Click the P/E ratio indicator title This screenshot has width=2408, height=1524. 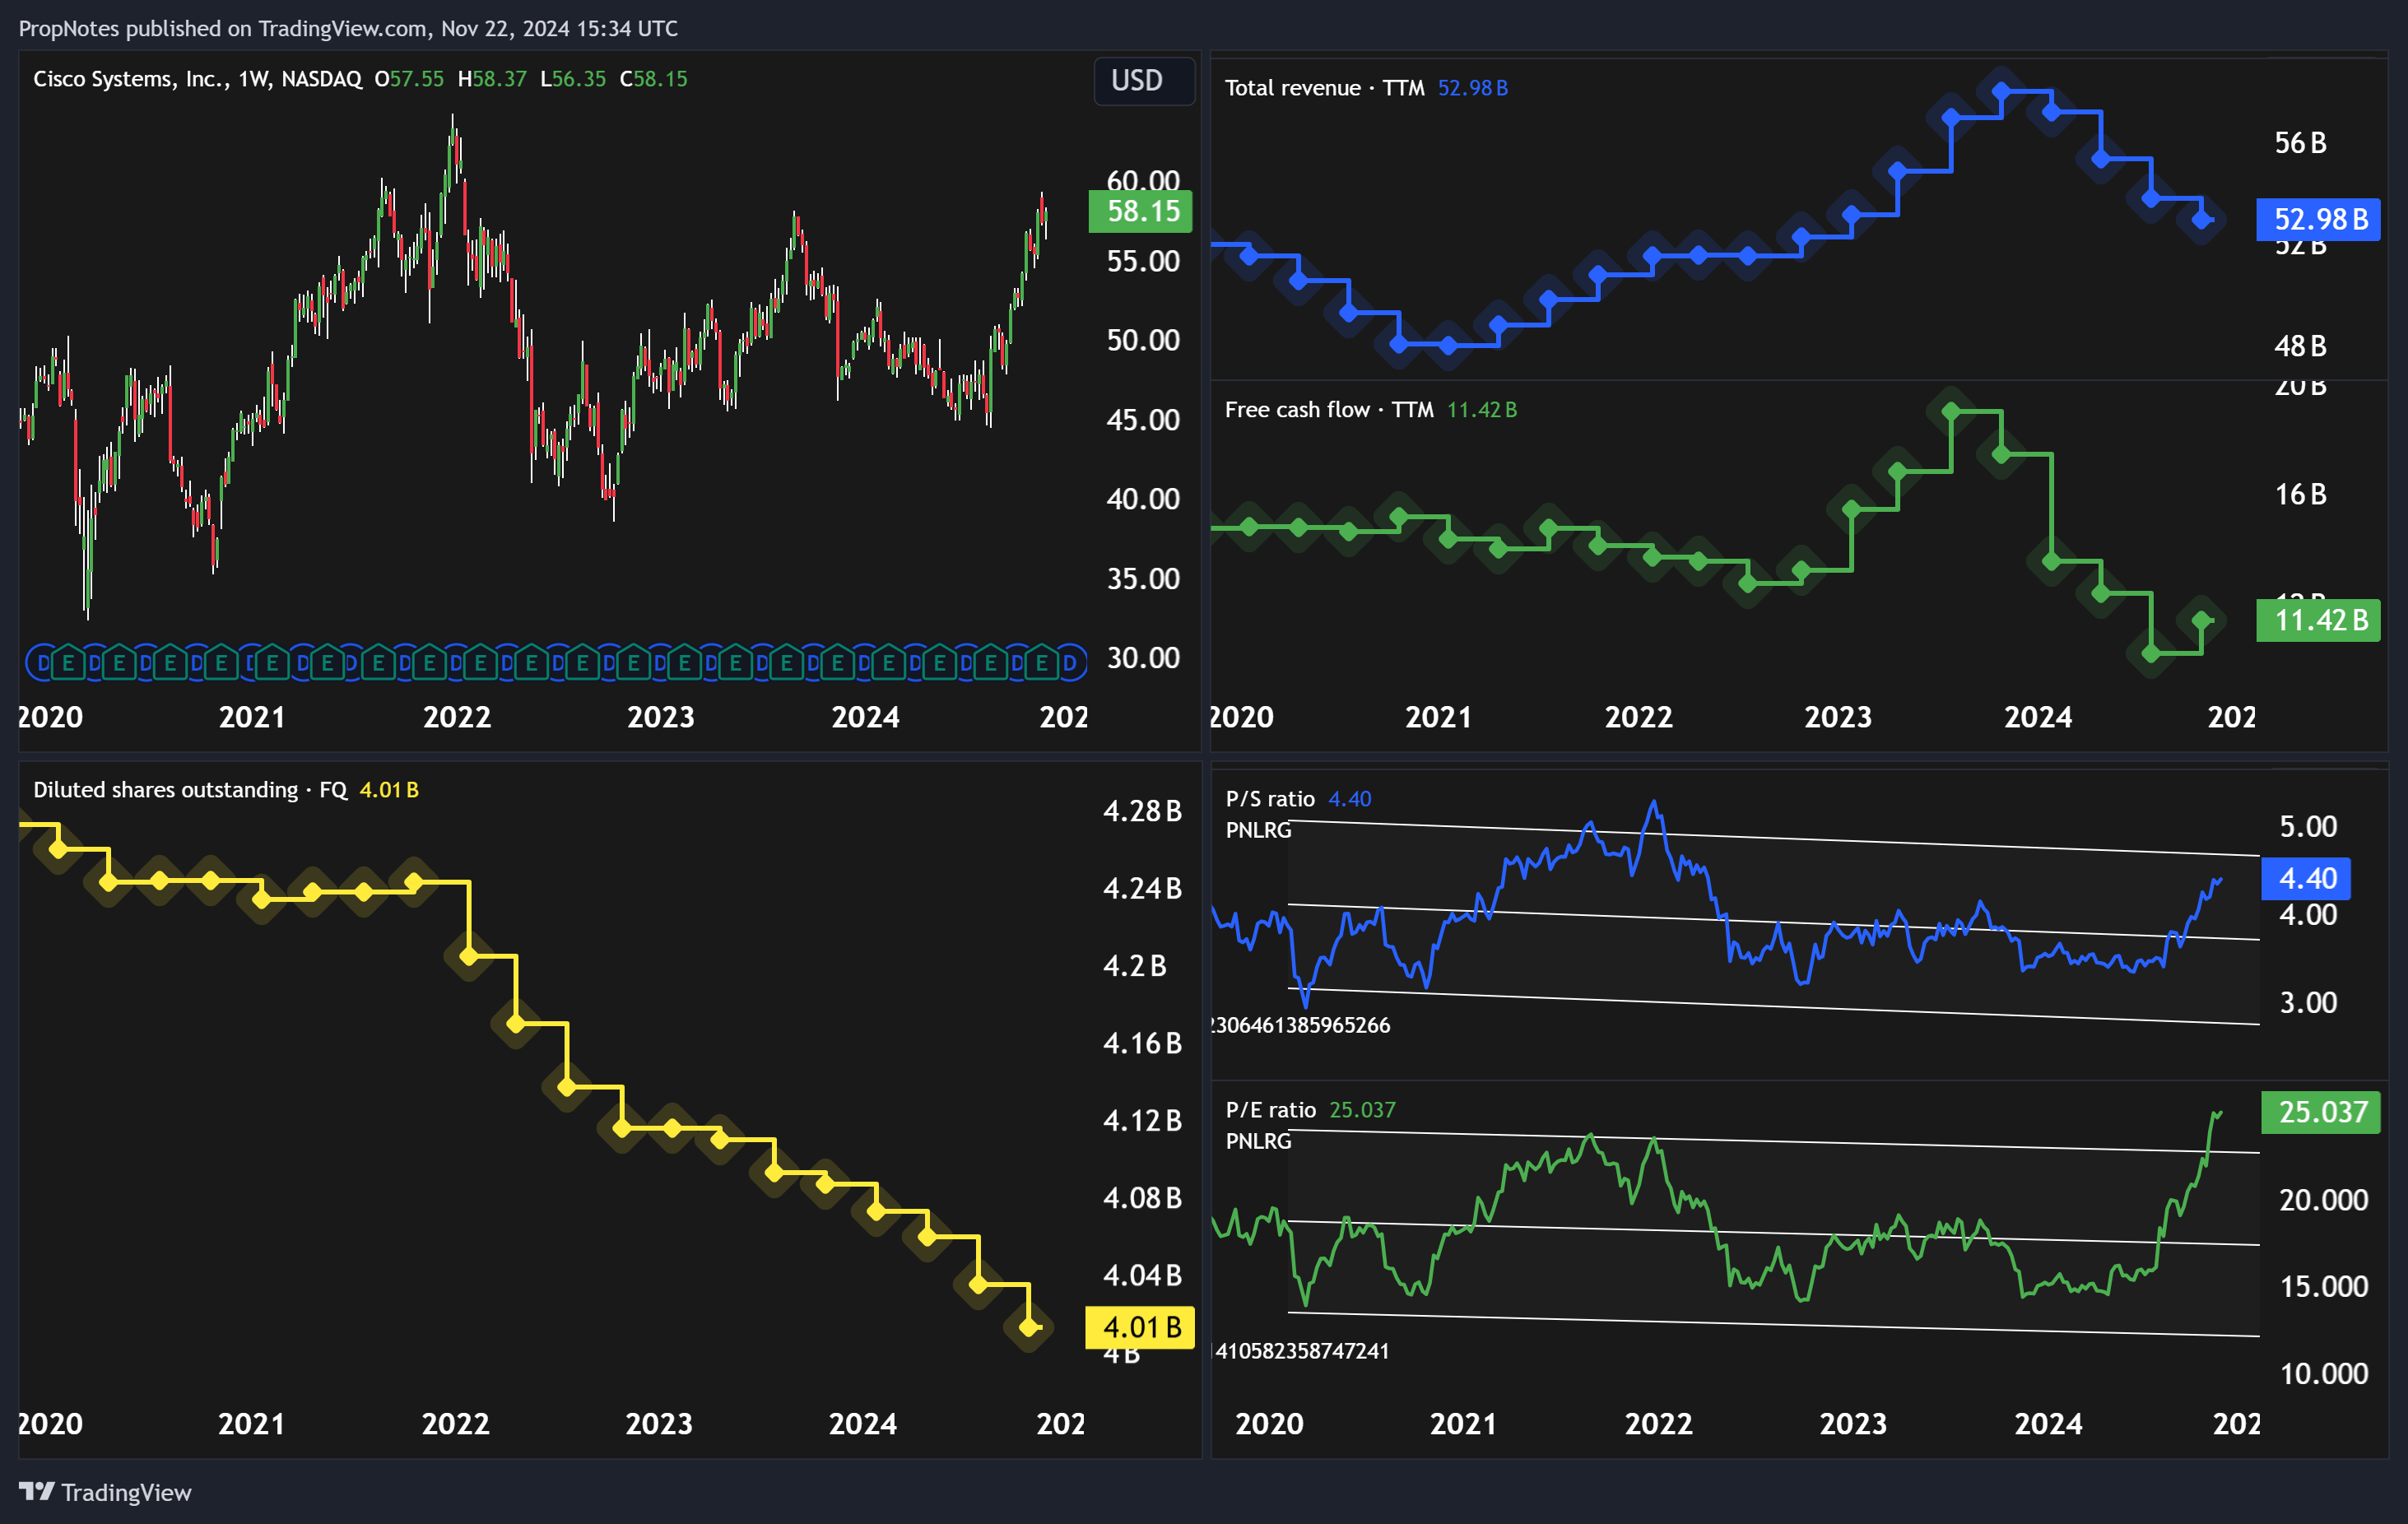pyautogui.click(x=1270, y=1110)
